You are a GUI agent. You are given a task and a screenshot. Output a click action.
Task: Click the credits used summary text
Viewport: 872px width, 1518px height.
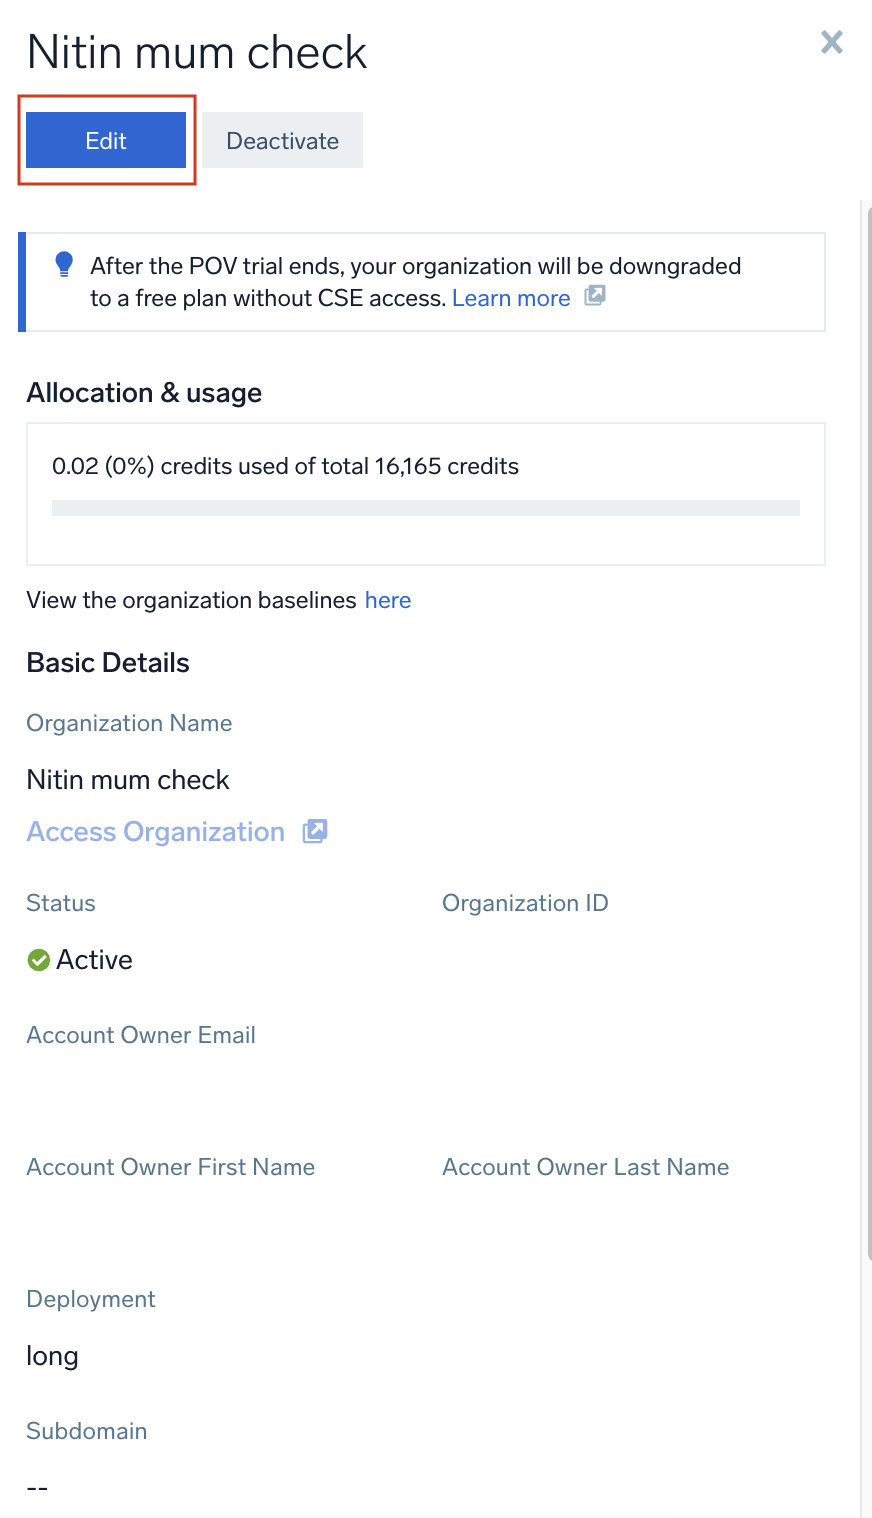pyautogui.click(x=285, y=466)
